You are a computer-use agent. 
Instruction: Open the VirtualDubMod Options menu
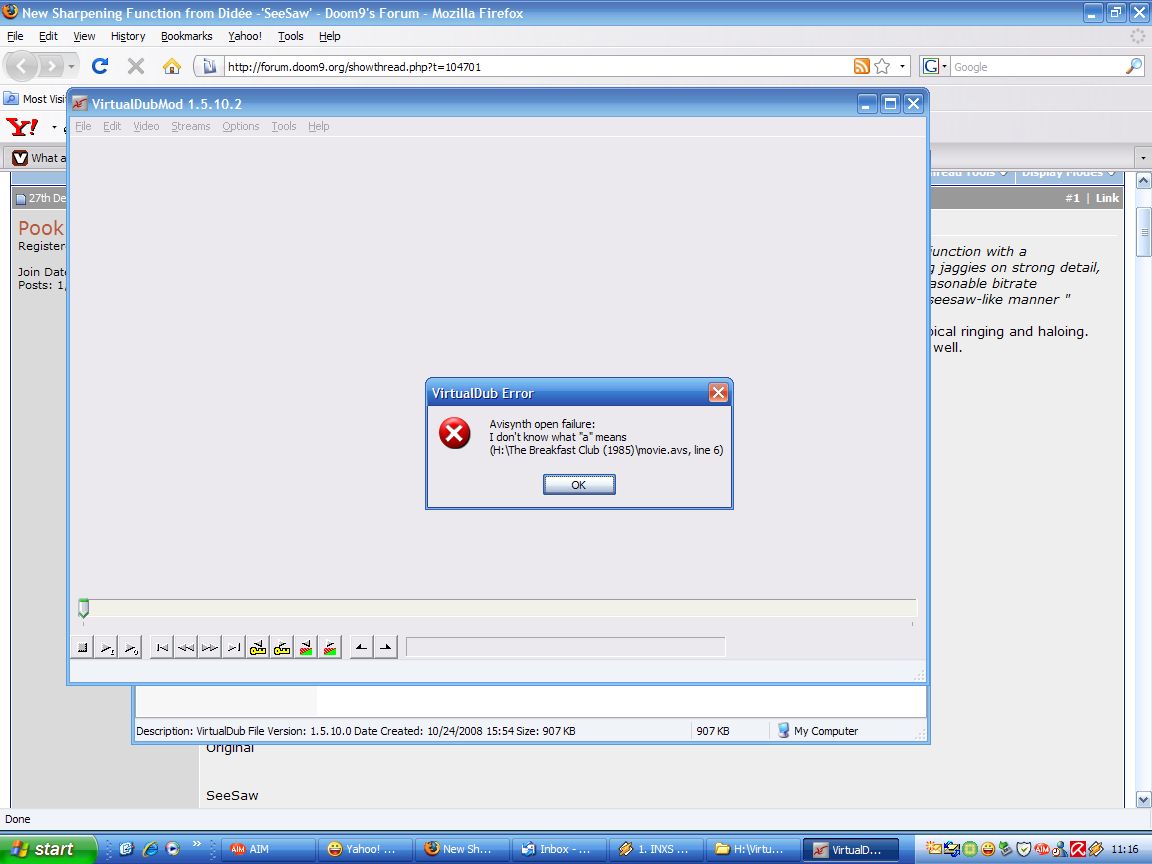click(241, 126)
